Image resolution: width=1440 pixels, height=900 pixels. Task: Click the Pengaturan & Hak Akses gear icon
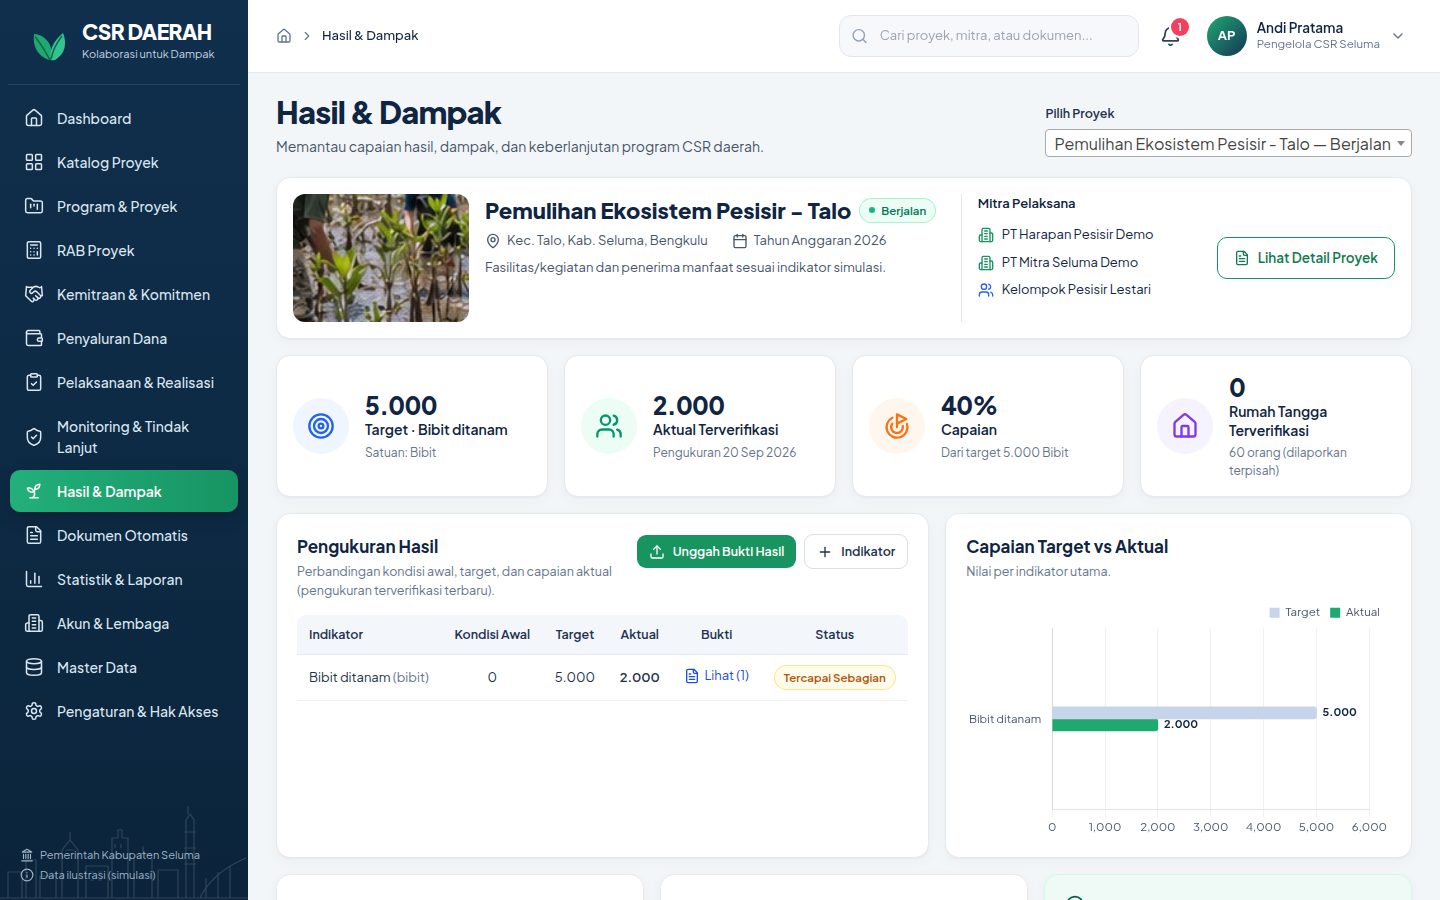pos(34,711)
